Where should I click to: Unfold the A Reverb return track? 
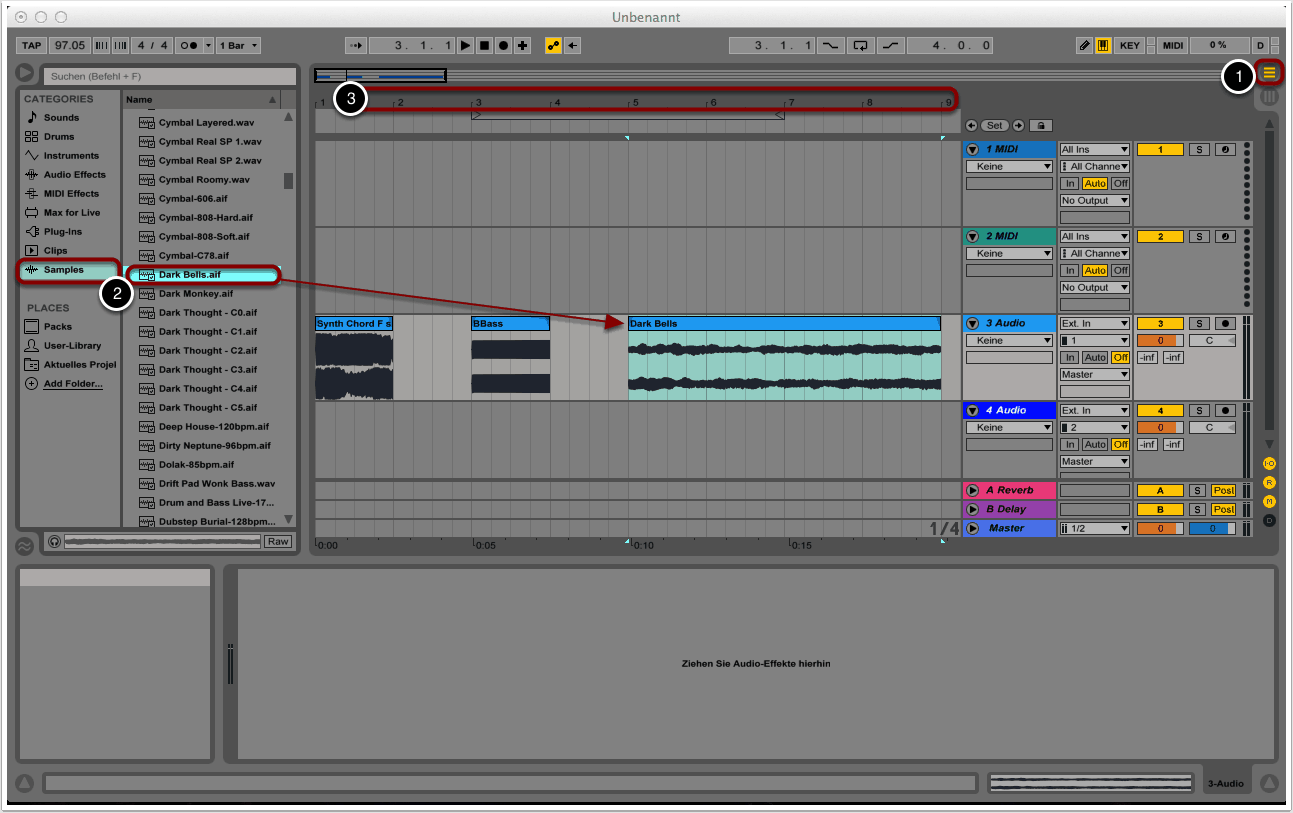point(972,490)
